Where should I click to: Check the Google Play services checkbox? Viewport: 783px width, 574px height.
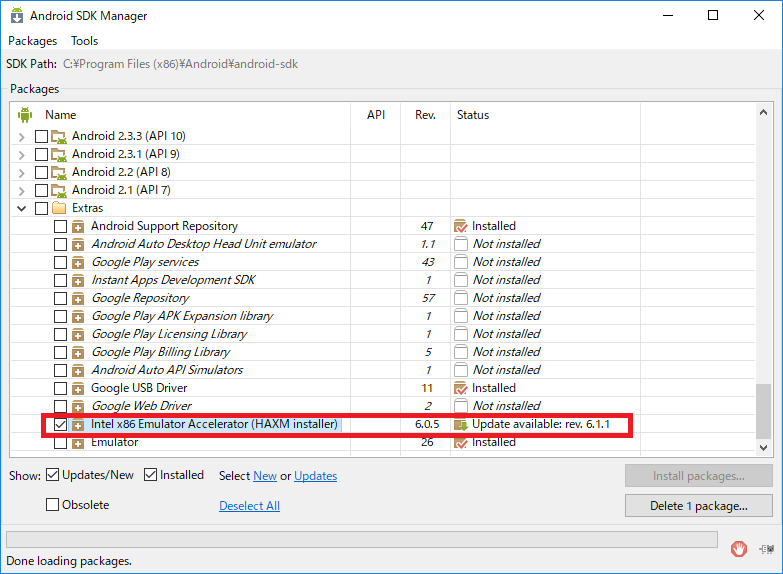(x=60, y=262)
